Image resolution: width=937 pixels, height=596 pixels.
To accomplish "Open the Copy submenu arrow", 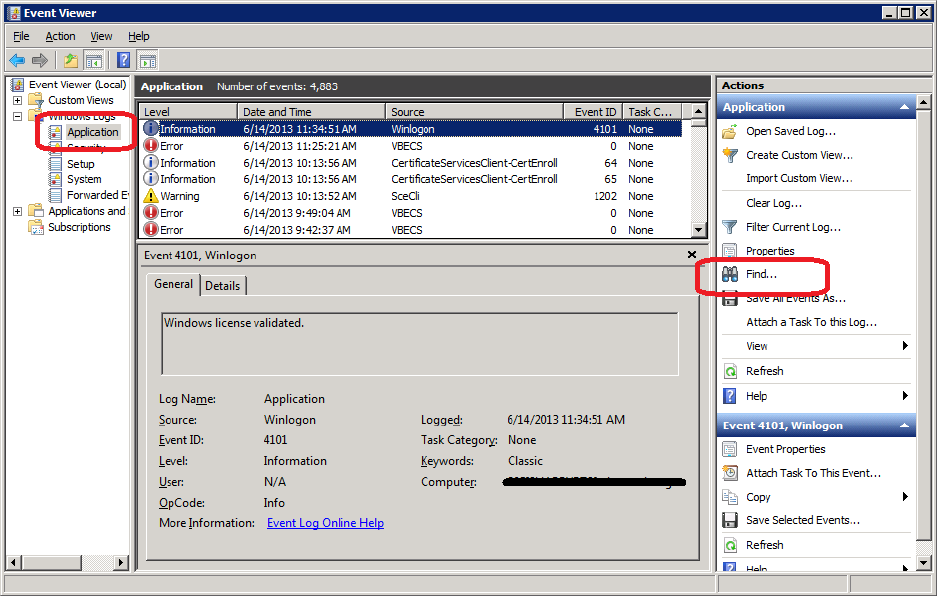I will (905, 497).
